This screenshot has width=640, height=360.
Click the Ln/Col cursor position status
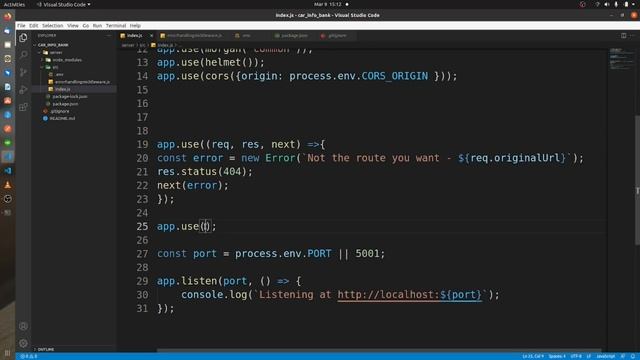tap(533, 356)
